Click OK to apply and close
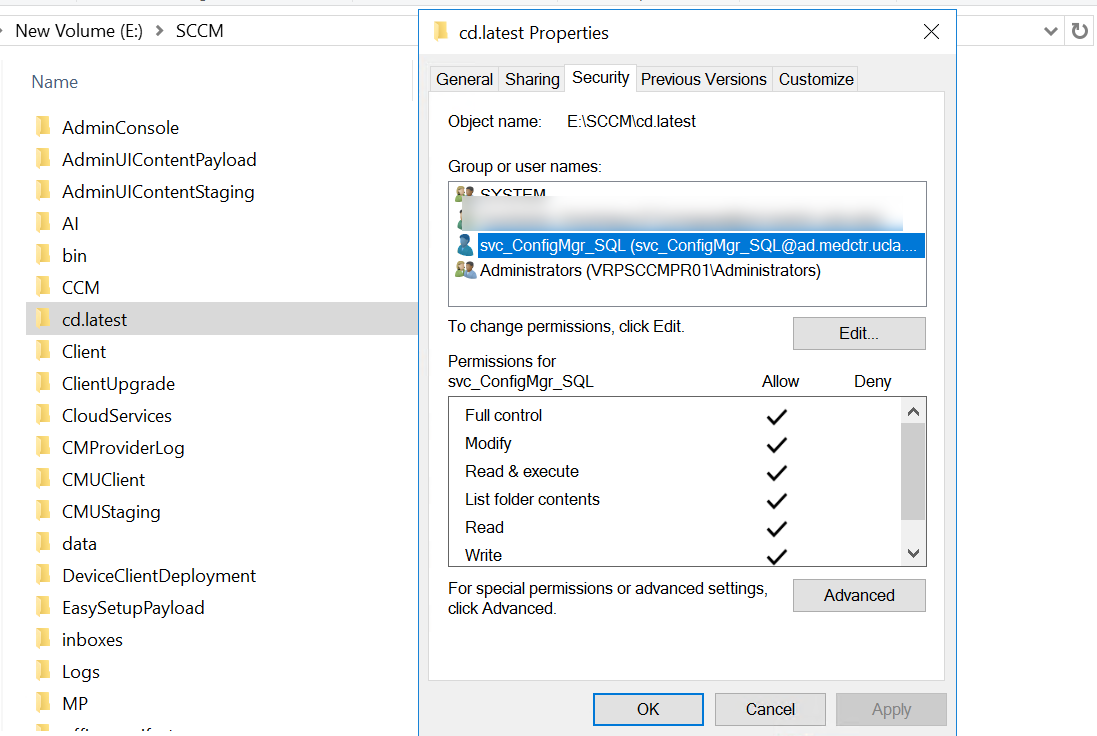 click(648, 709)
